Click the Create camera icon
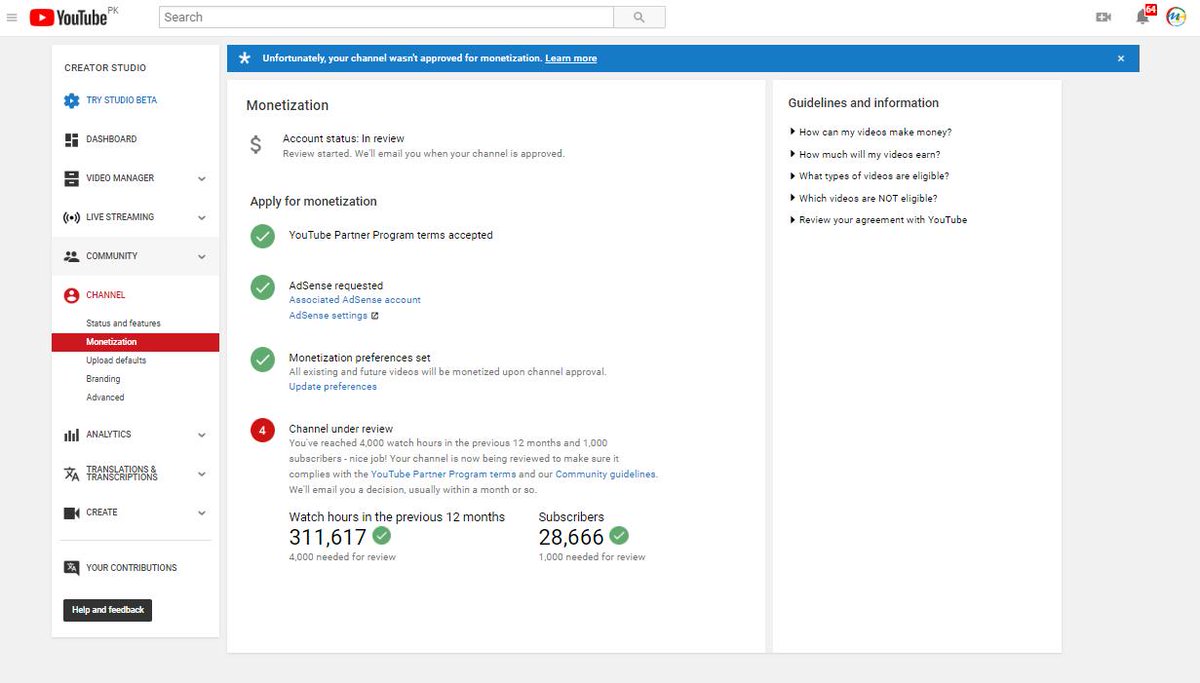The width and height of the screenshot is (1200, 683). (x=71, y=512)
